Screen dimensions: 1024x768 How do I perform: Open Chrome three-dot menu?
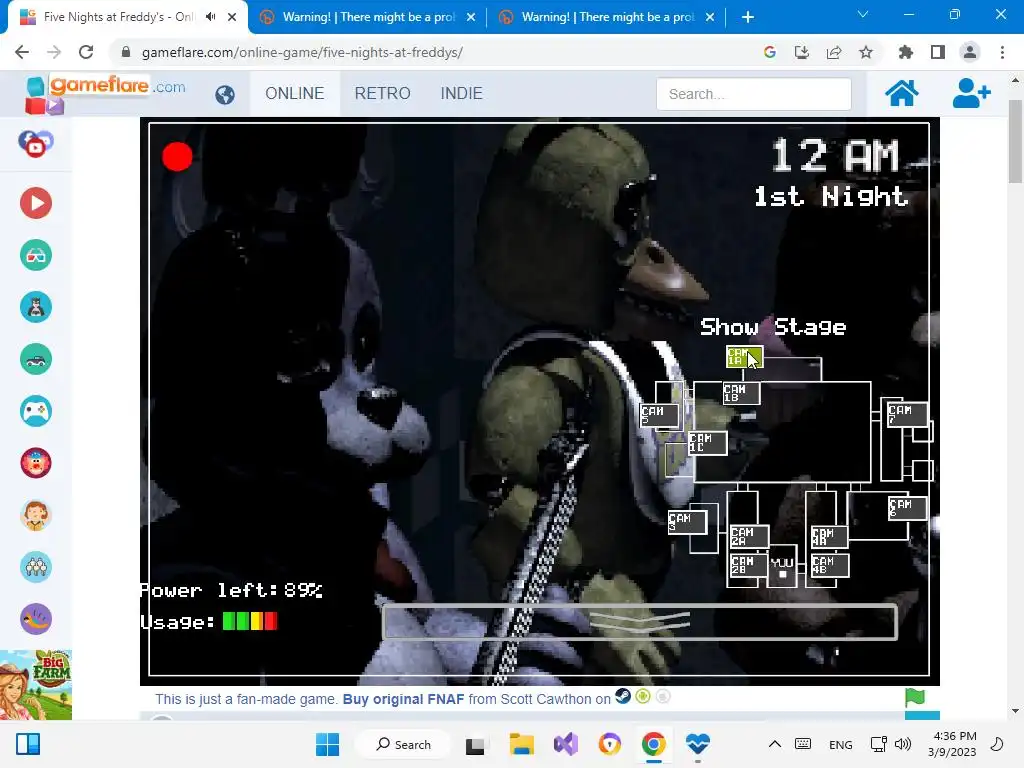tap(1002, 52)
